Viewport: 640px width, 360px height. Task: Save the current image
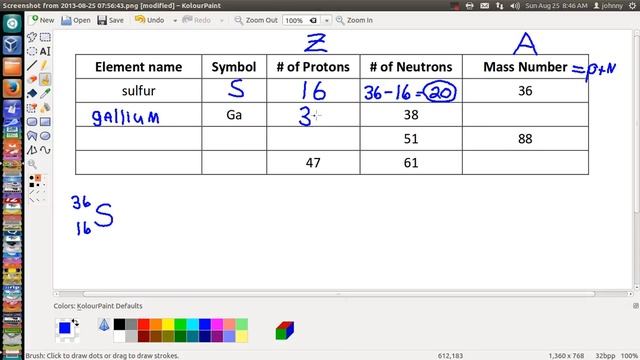coord(110,20)
